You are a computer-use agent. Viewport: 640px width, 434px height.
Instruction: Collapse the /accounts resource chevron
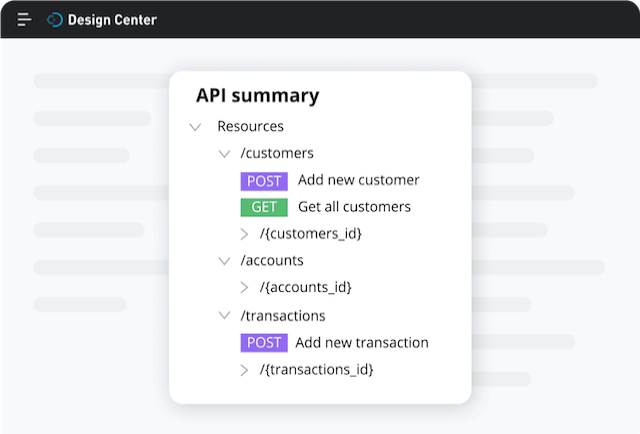click(224, 261)
